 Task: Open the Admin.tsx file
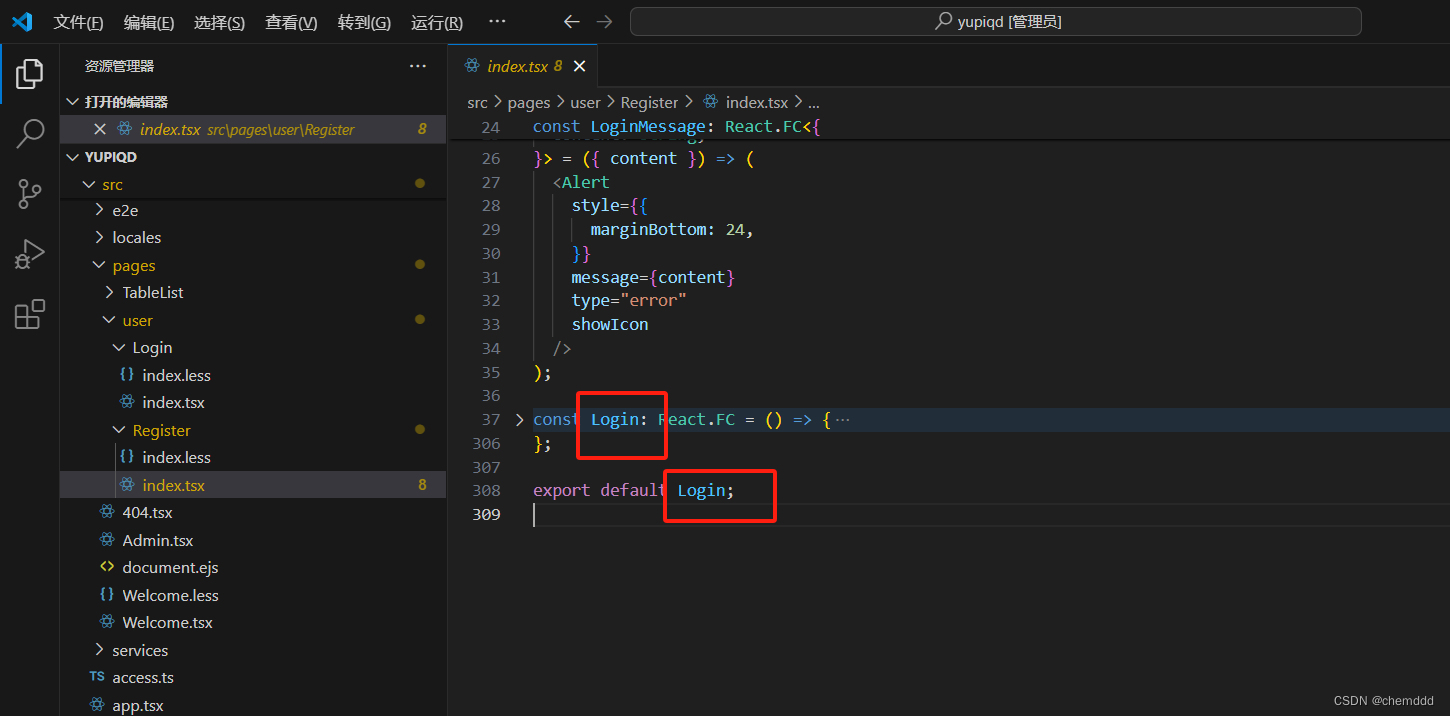[x=158, y=540]
